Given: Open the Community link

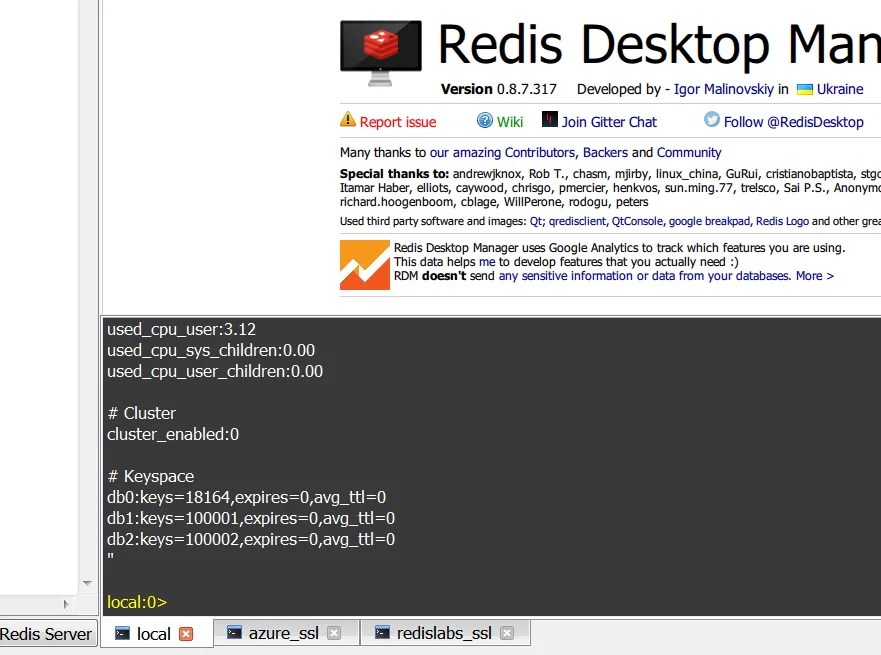Looking at the screenshot, I should [x=689, y=153].
